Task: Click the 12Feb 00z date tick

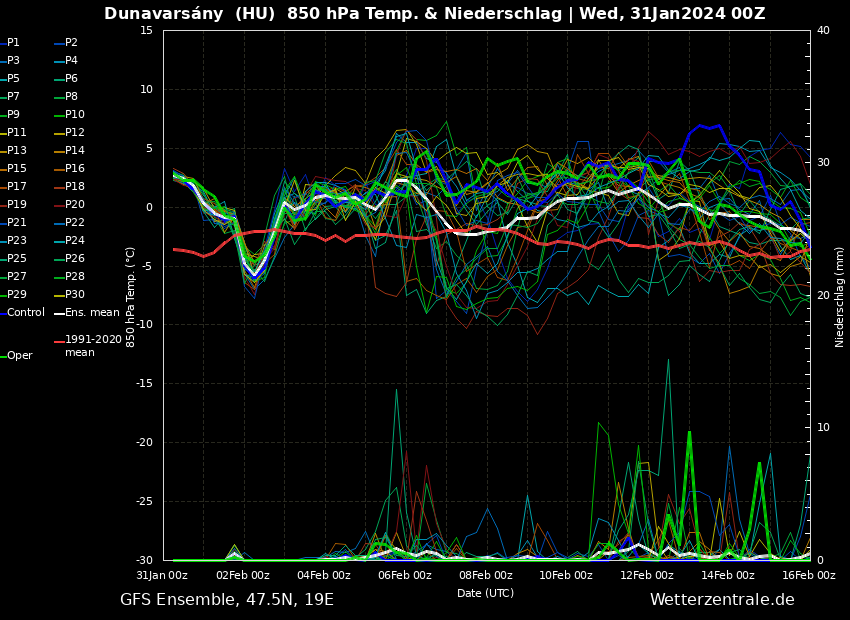Action: (646, 575)
